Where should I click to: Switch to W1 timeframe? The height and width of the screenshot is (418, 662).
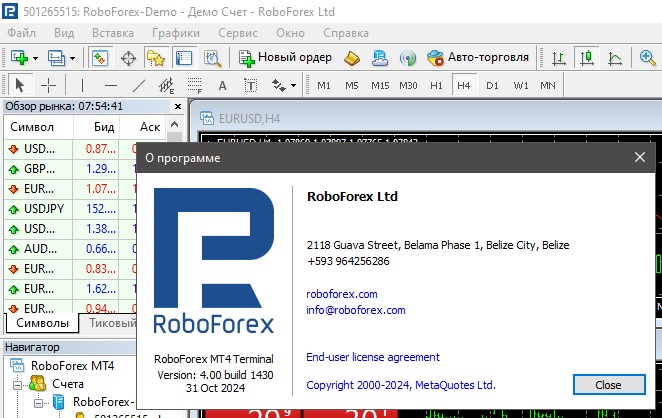tap(521, 86)
